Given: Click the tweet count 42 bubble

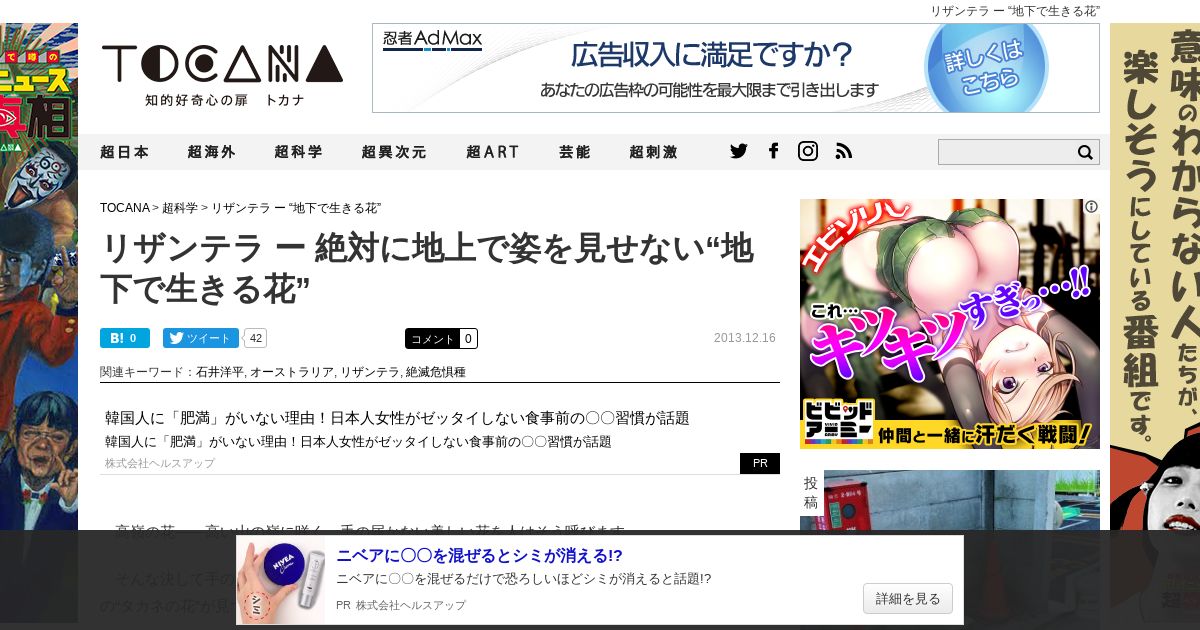Looking at the screenshot, I should pyautogui.click(x=256, y=338).
